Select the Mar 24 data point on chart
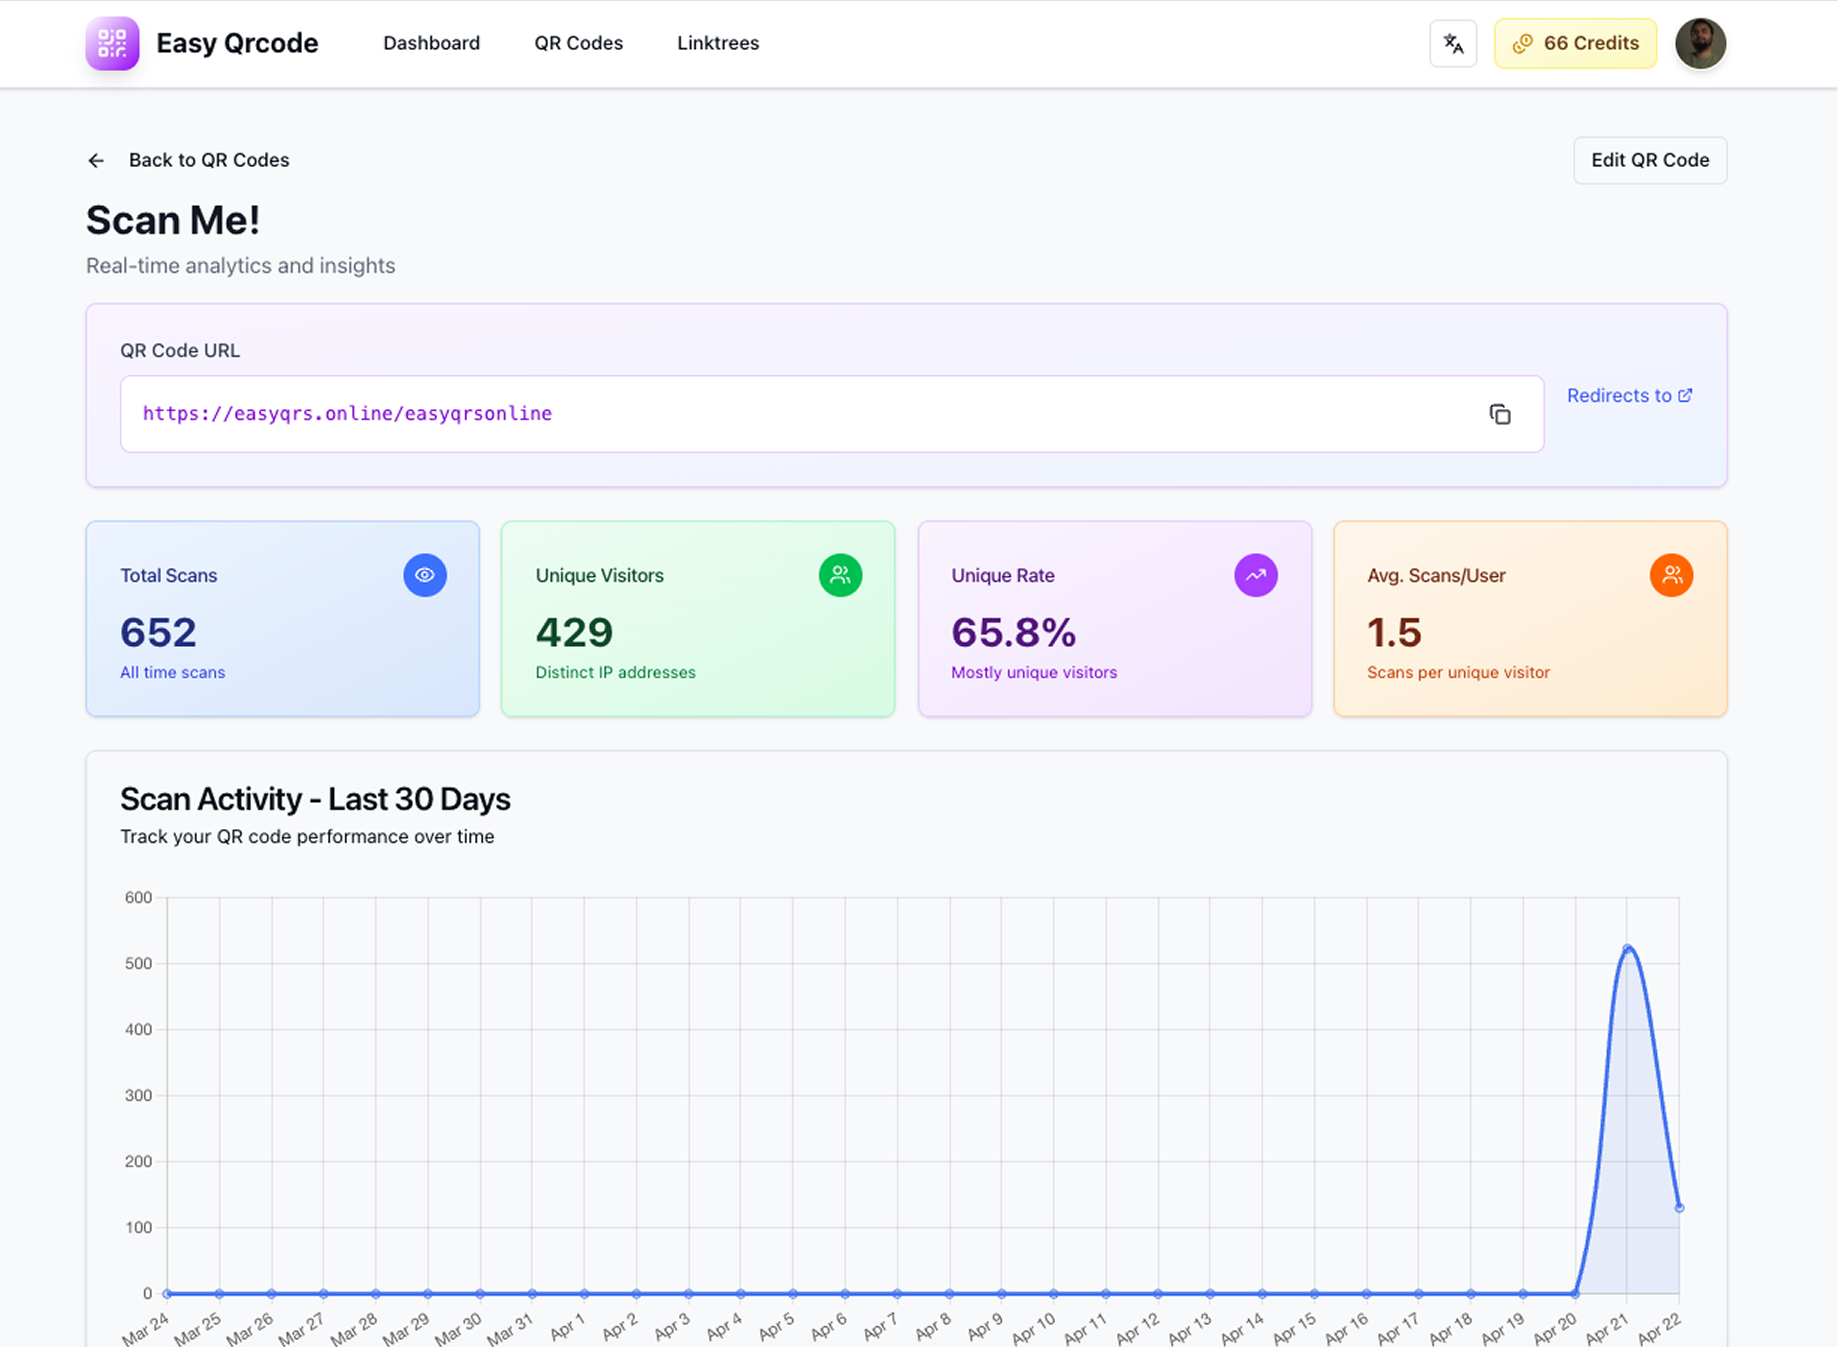Image resolution: width=1838 pixels, height=1347 pixels. click(x=167, y=1293)
